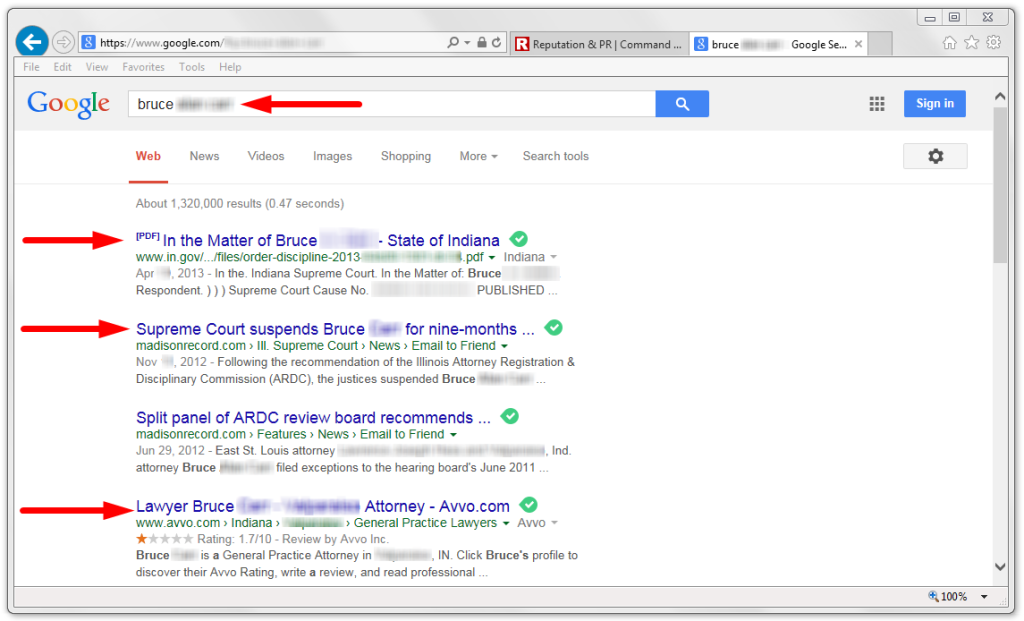1024x621 pixels.
Task: Expand dropdown after madisonrecord Supreme Court URL
Action: pyautogui.click(x=504, y=346)
